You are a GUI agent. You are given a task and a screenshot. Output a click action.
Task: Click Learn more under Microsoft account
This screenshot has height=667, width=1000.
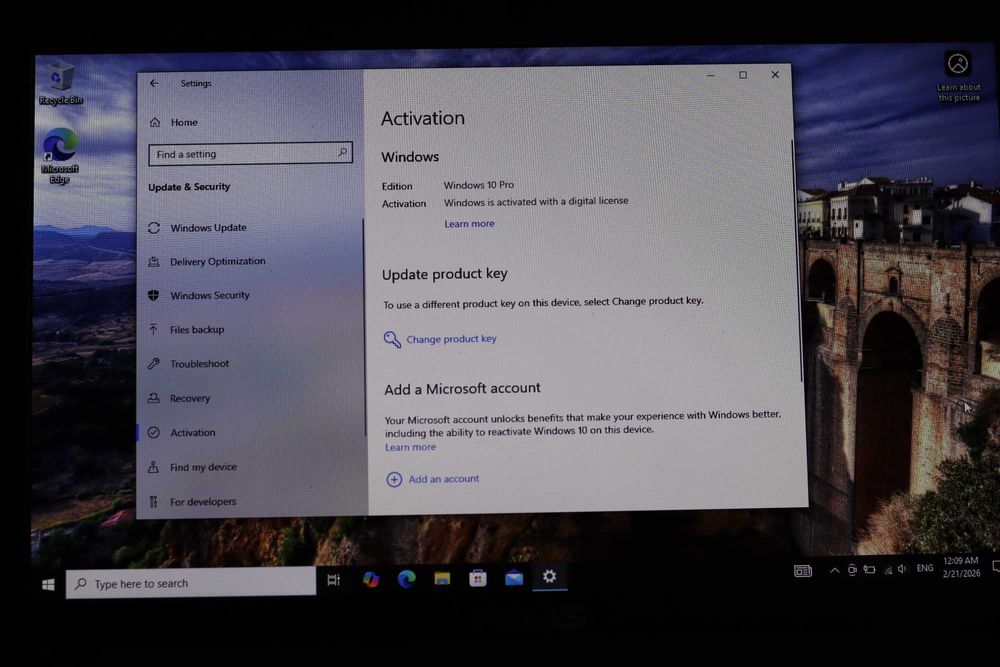(411, 447)
